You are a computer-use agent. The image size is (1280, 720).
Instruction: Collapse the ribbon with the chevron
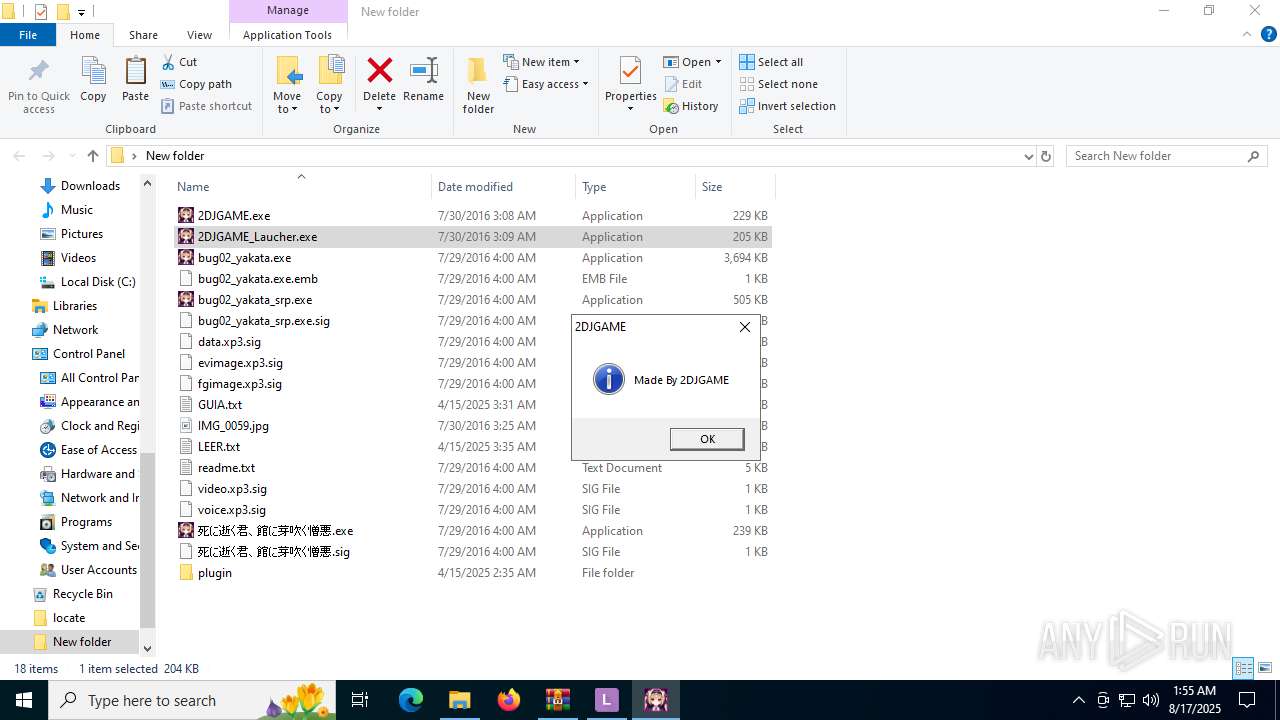pos(1247,34)
